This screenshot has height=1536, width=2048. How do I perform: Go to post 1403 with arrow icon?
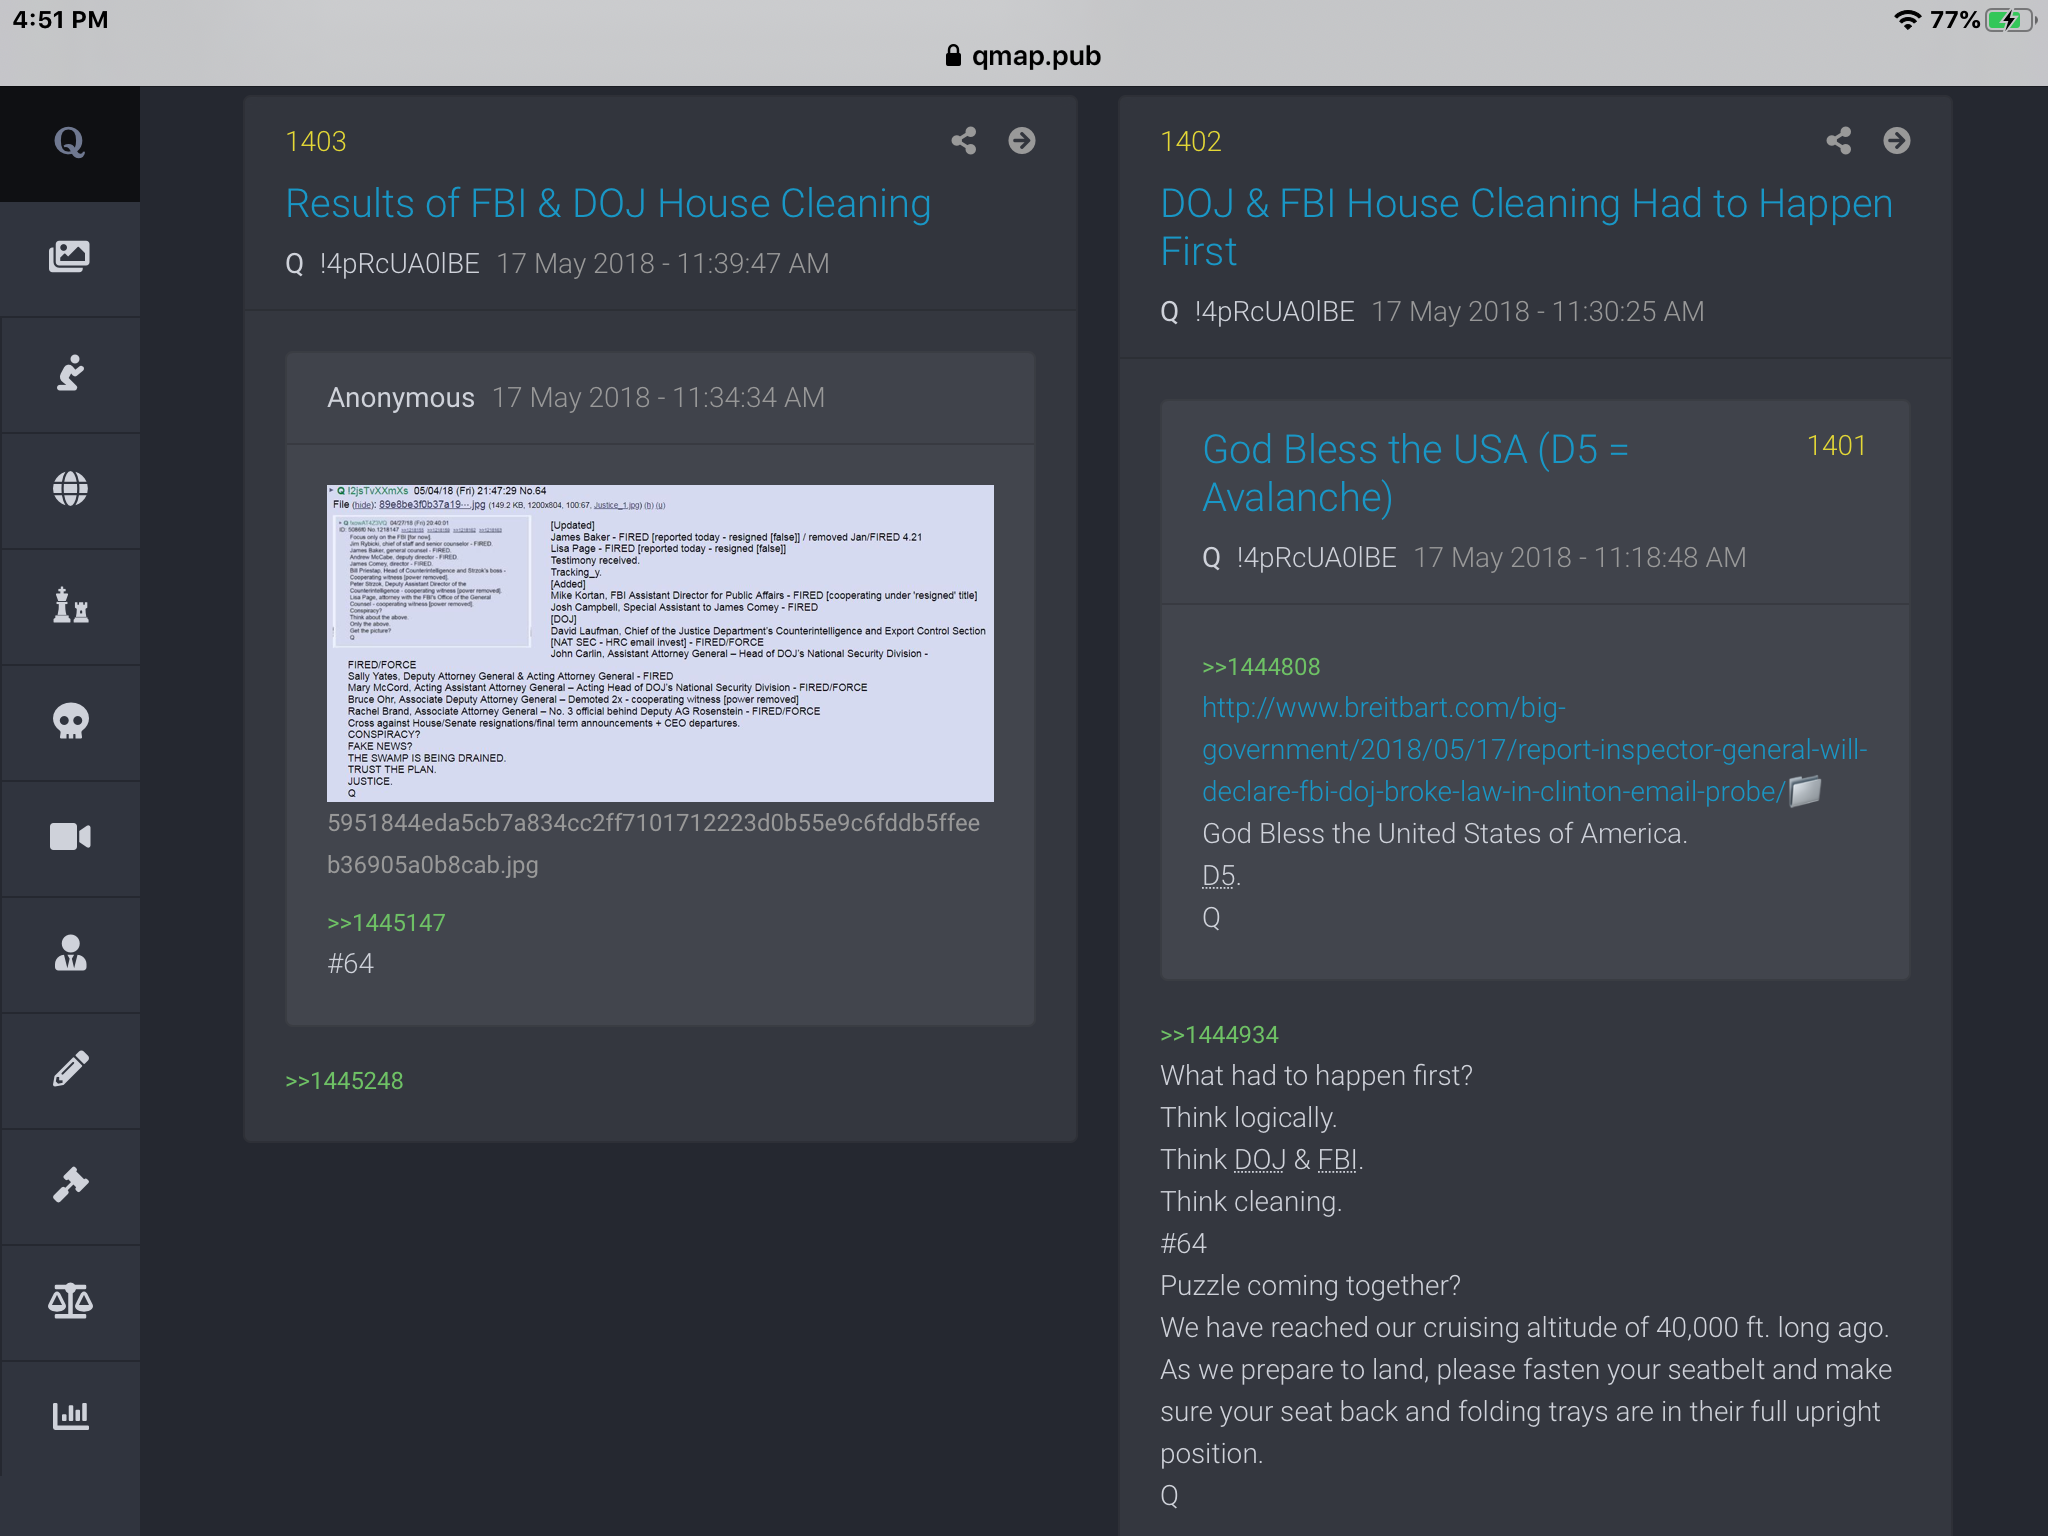pos(1022,141)
